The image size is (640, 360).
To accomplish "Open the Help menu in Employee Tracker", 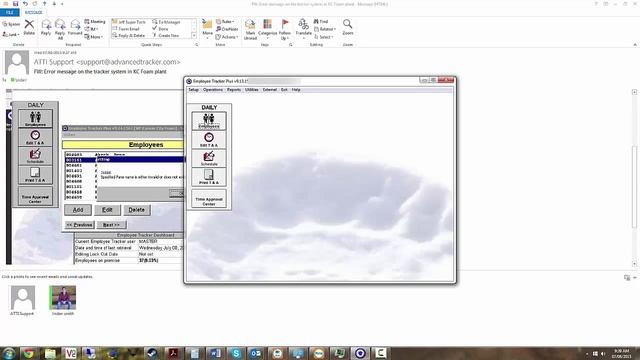I will [296, 89].
